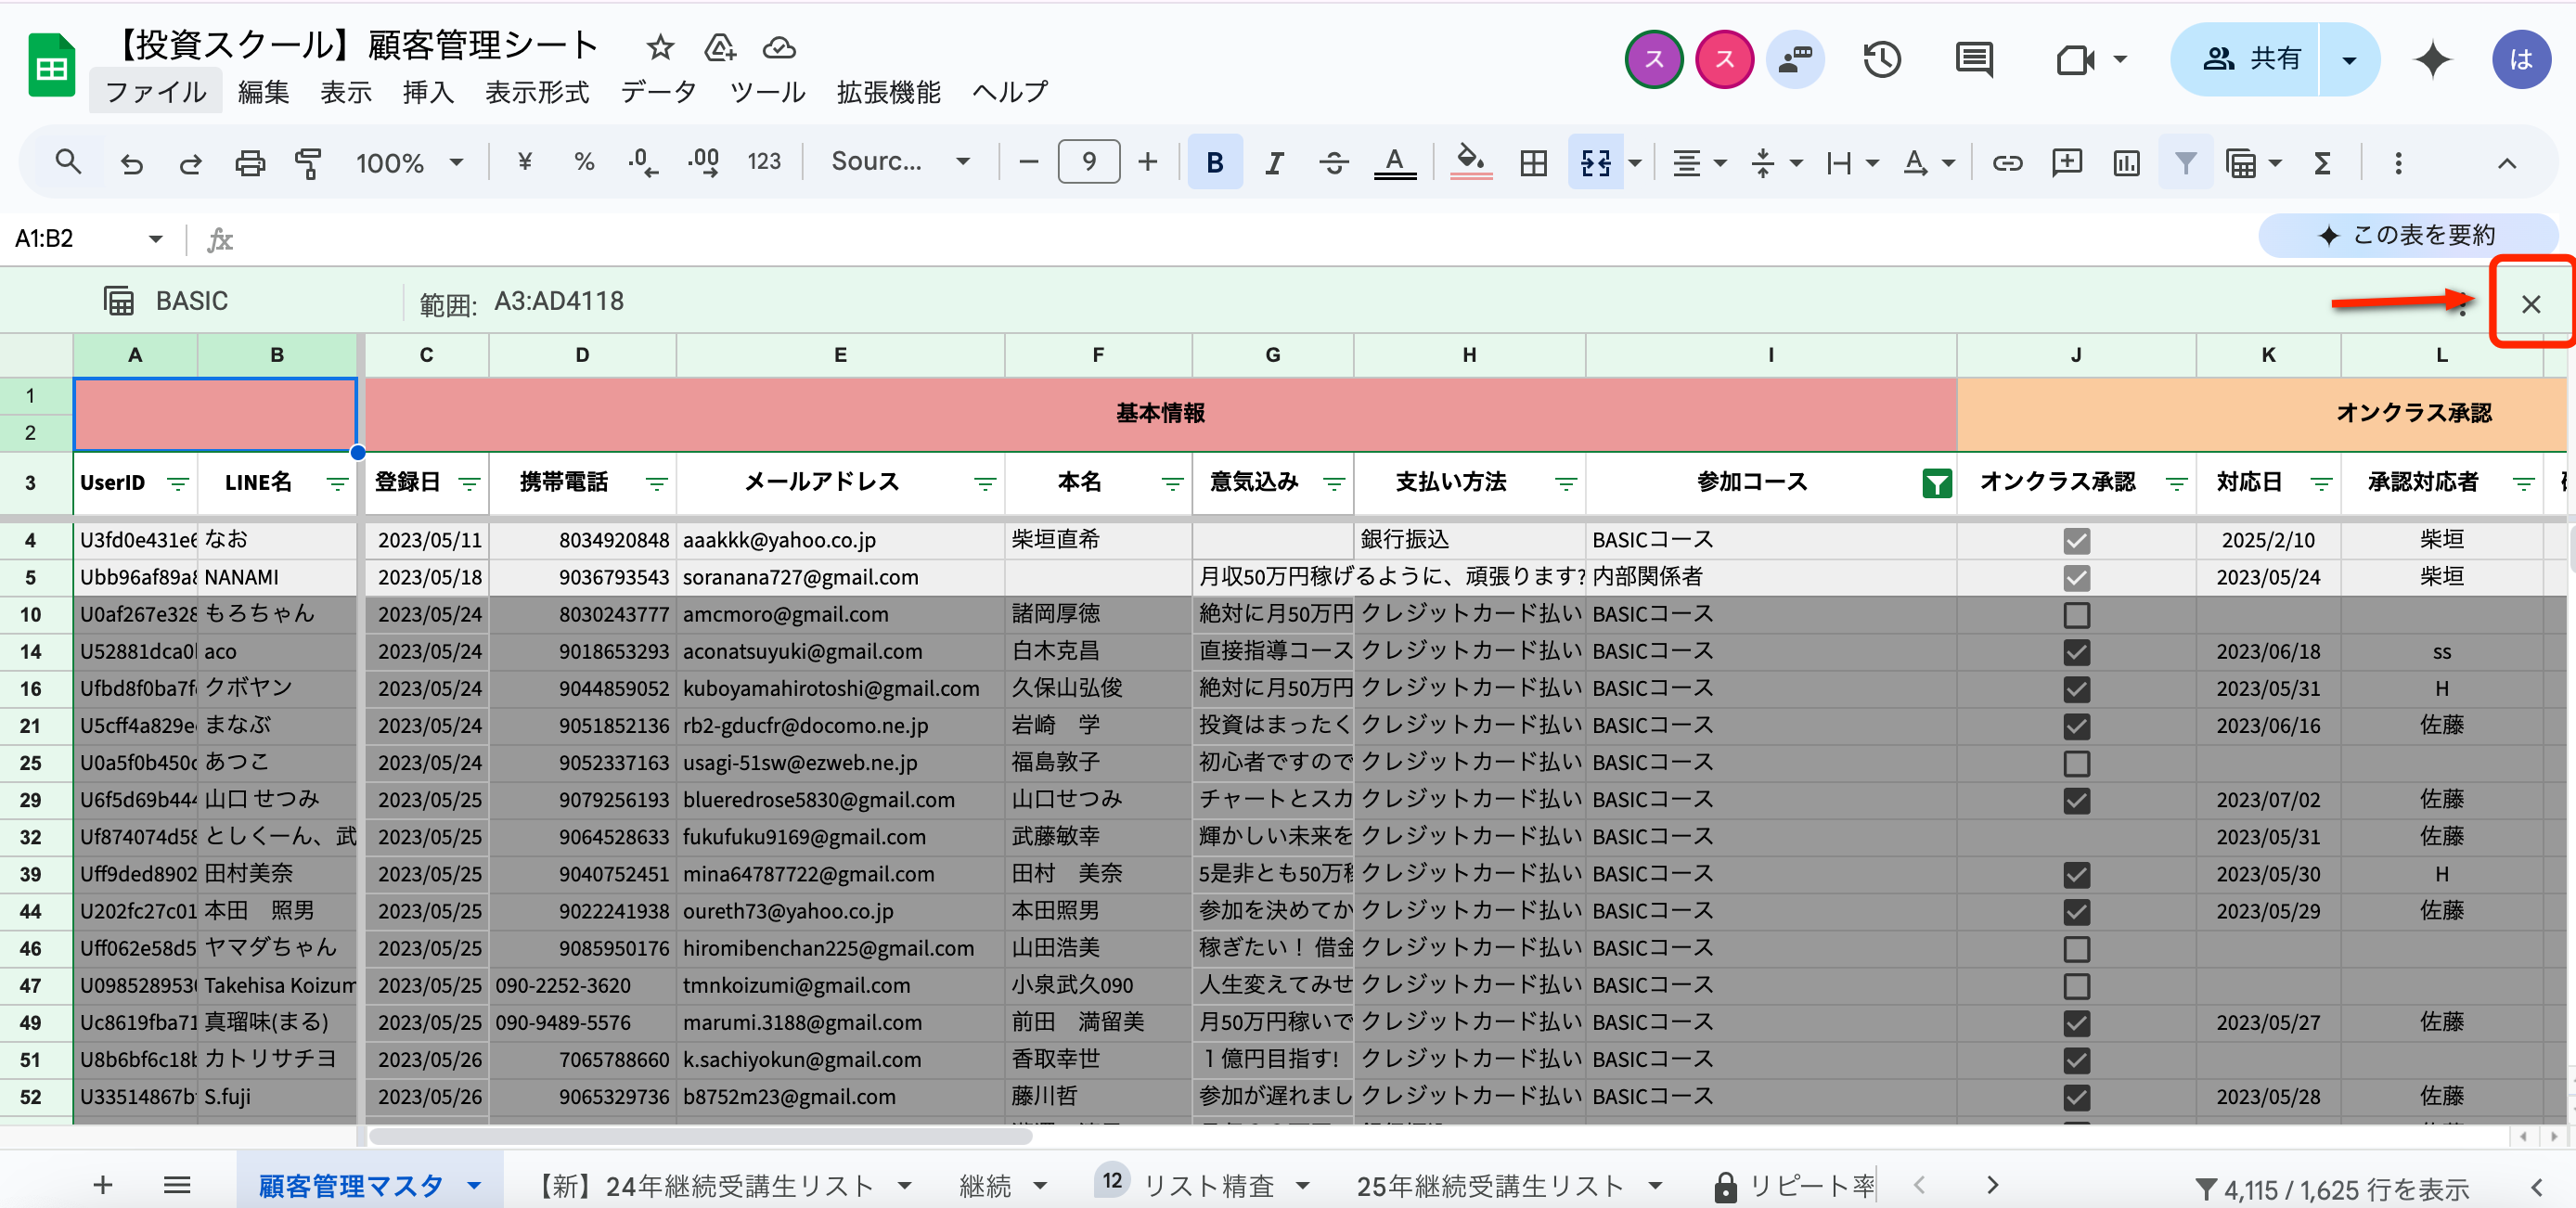Apply strikethrough formatting
2576x1208 pixels.
click(x=1334, y=161)
